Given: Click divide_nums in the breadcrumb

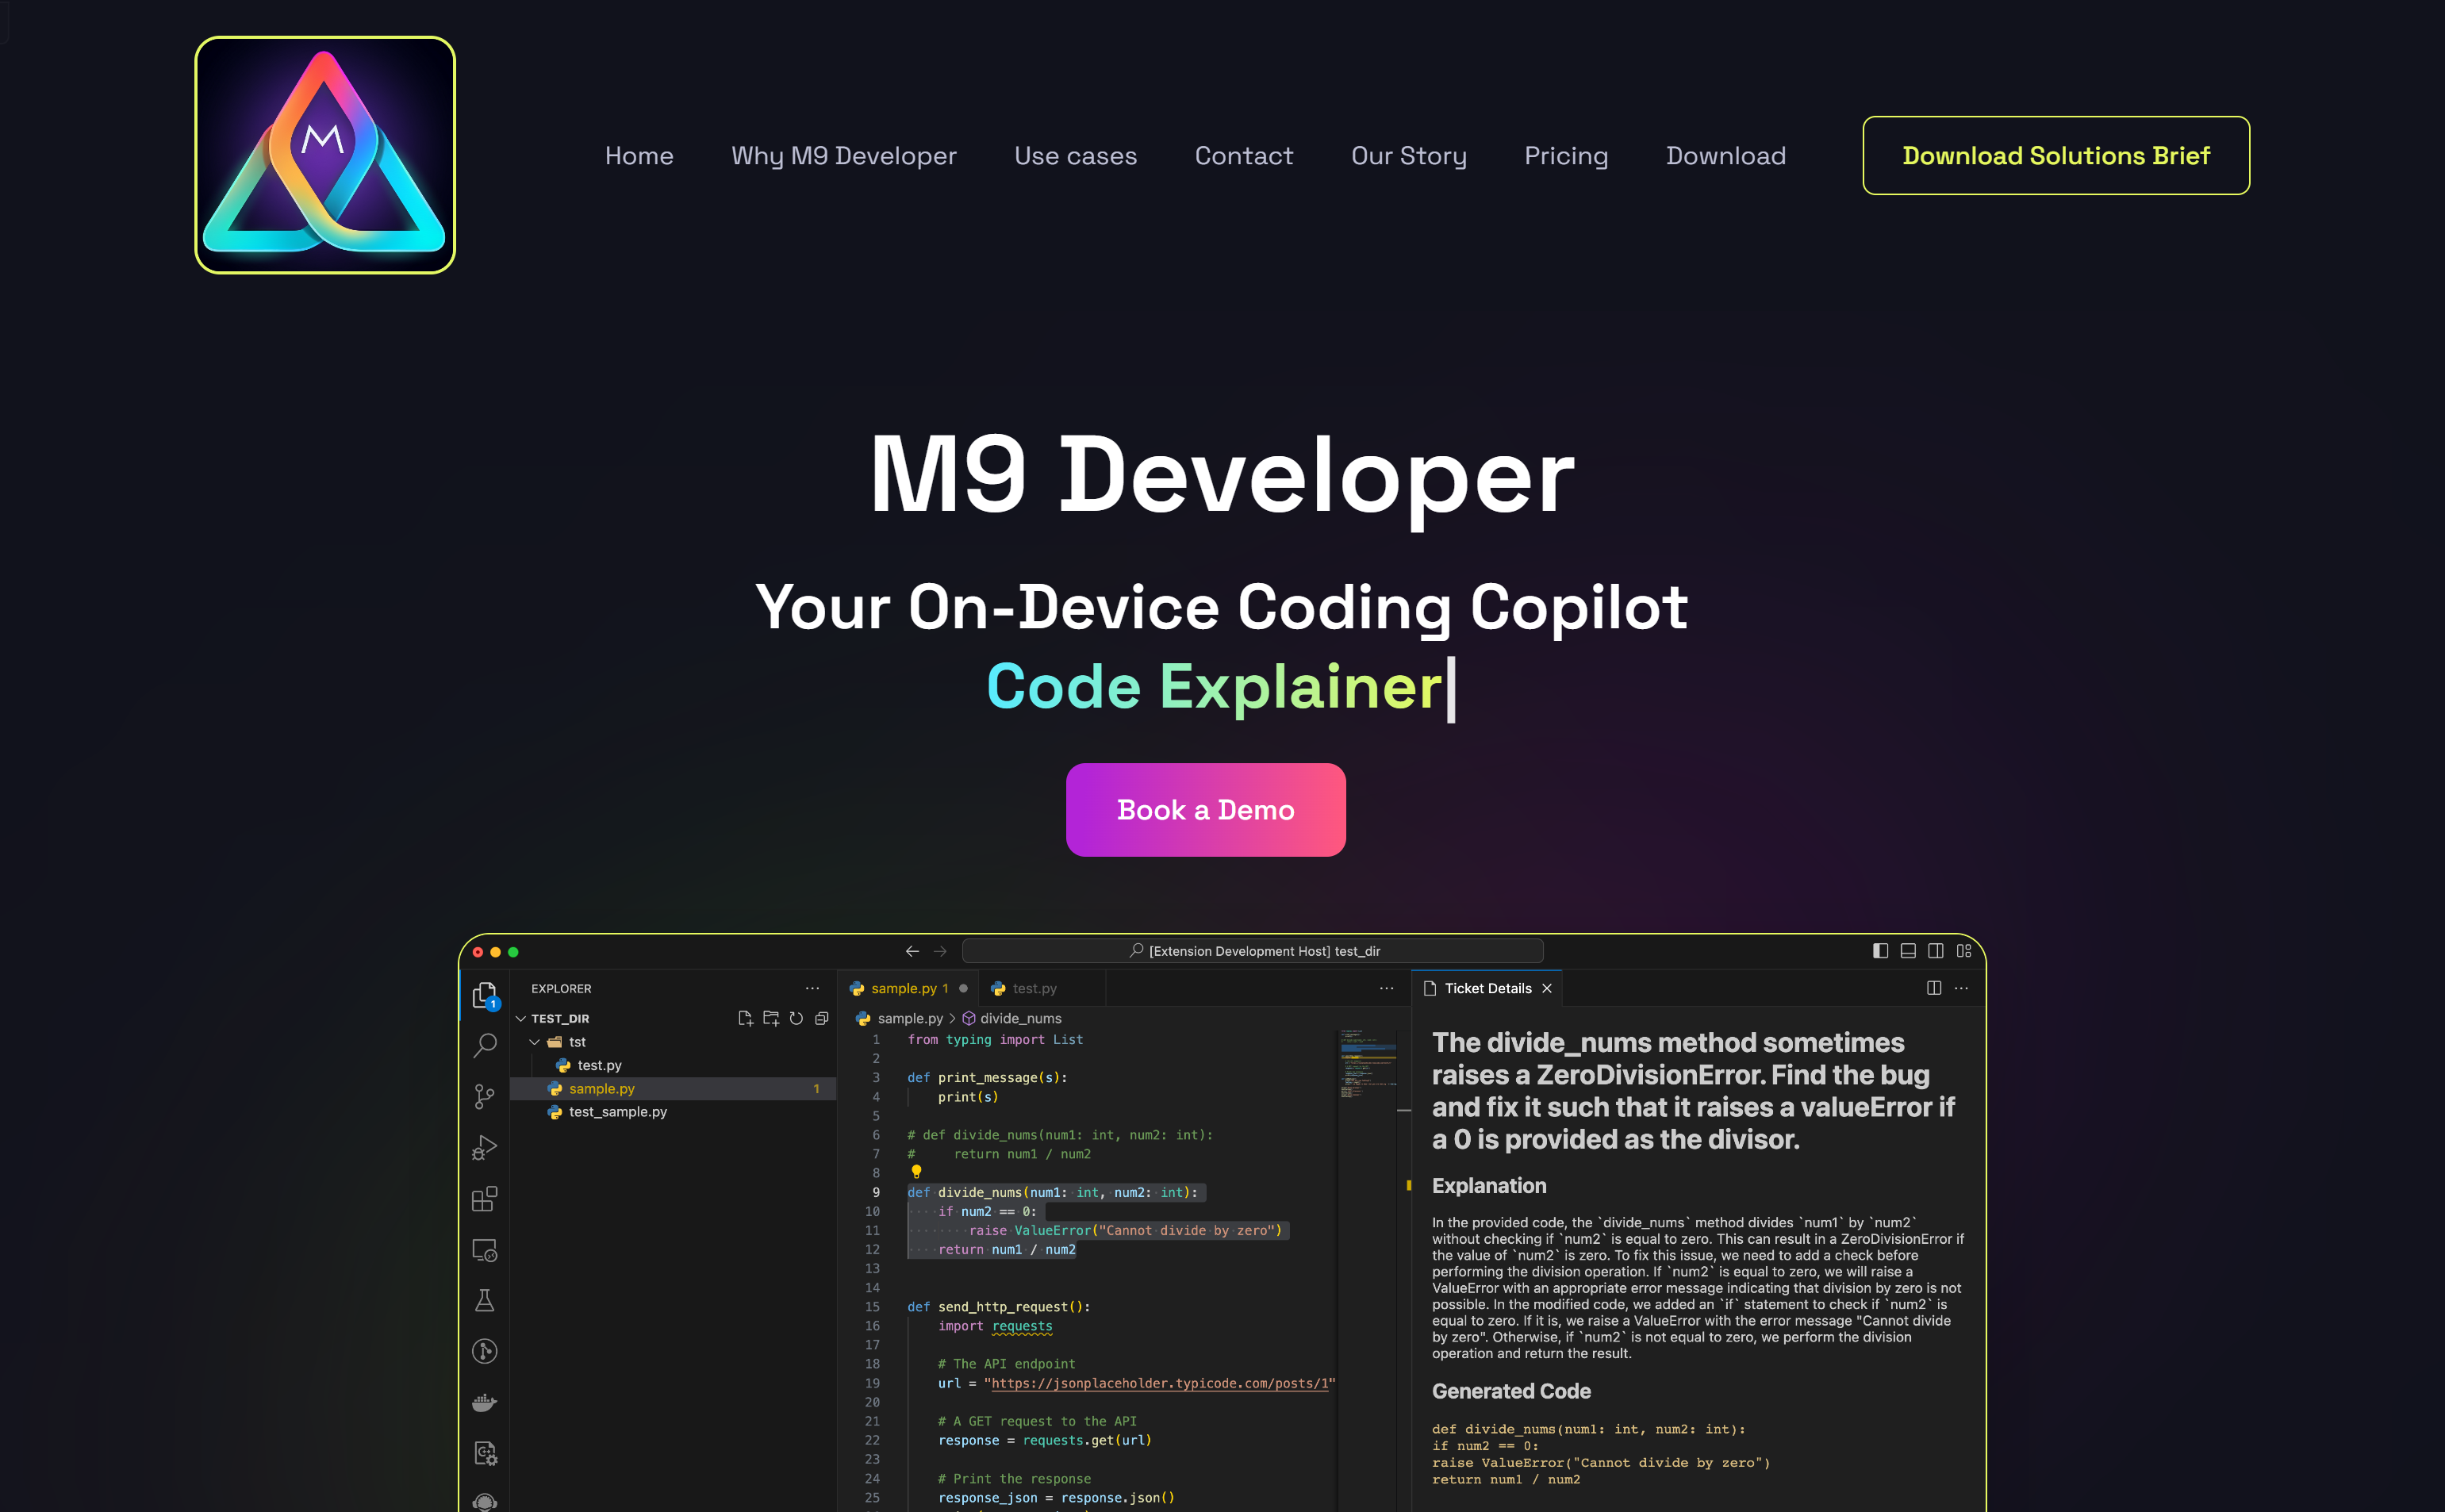Looking at the screenshot, I should 1020,1018.
